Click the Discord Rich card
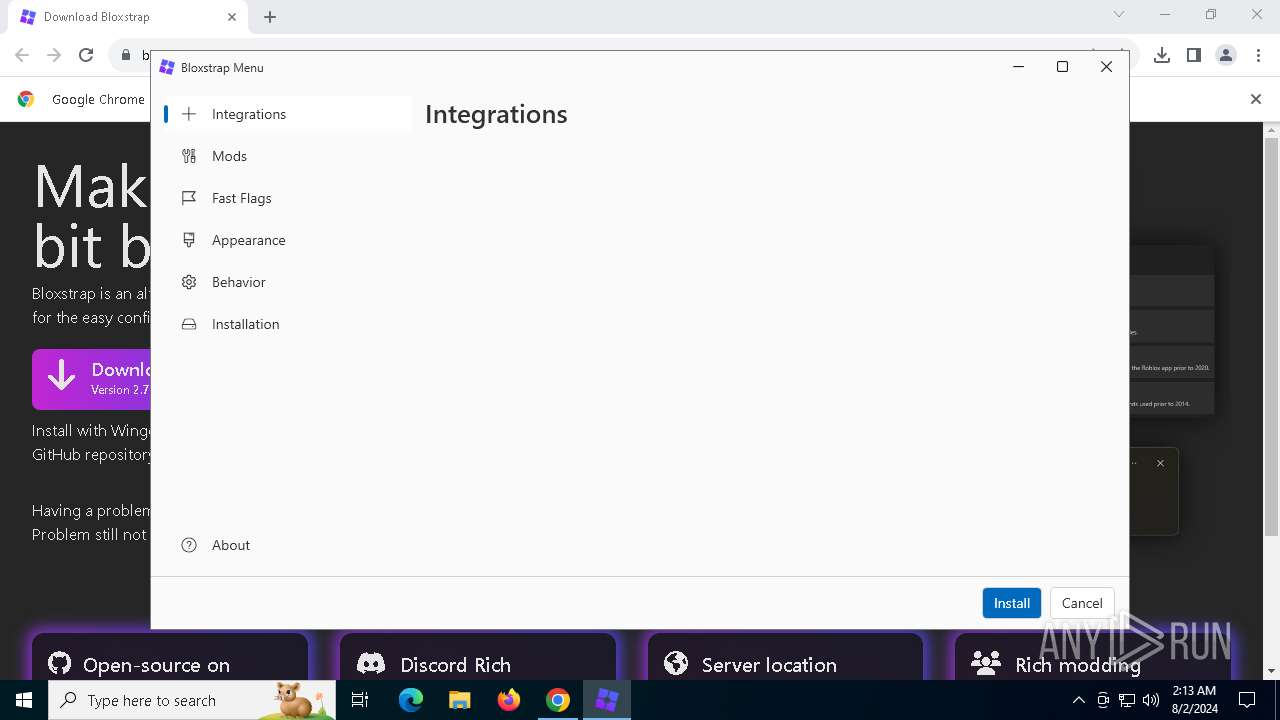The height and width of the screenshot is (720, 1280). click(478, 657)
